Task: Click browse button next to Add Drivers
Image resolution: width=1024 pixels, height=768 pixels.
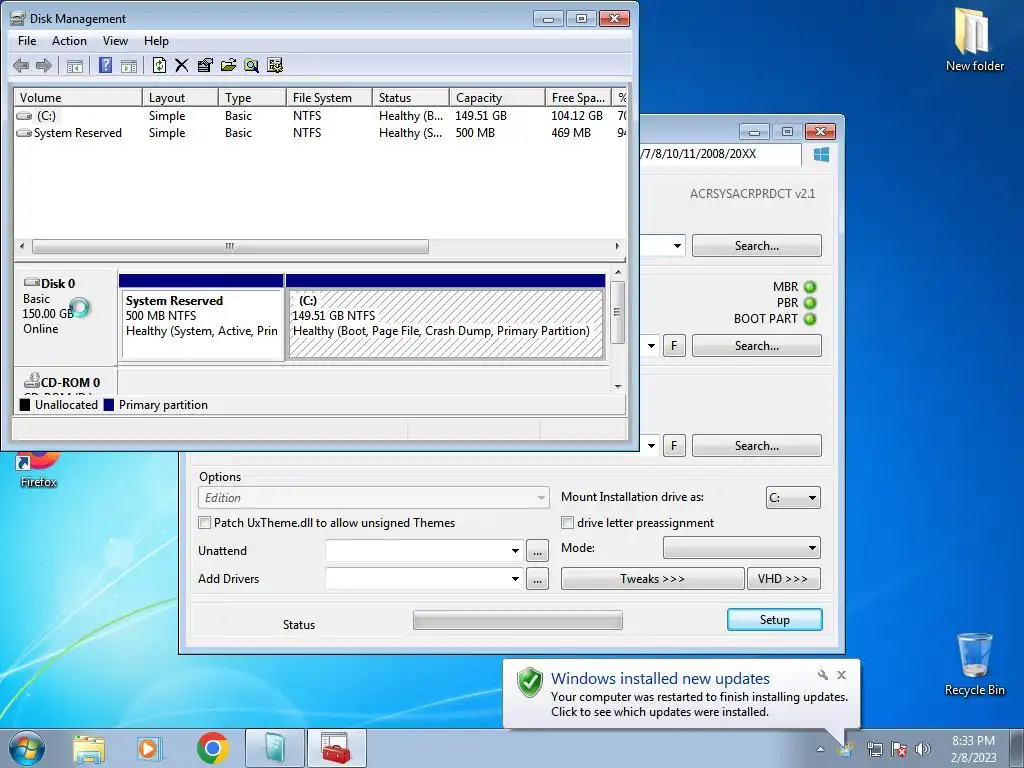Action: [x=537, y=579]
